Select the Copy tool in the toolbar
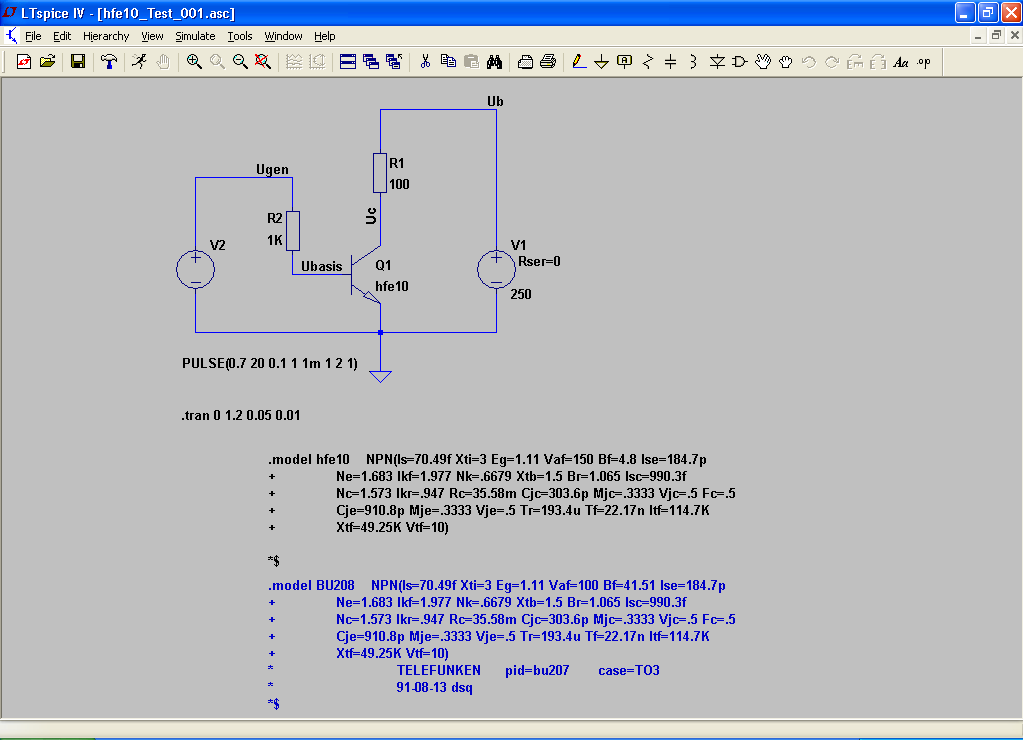 tap(448, 62)
